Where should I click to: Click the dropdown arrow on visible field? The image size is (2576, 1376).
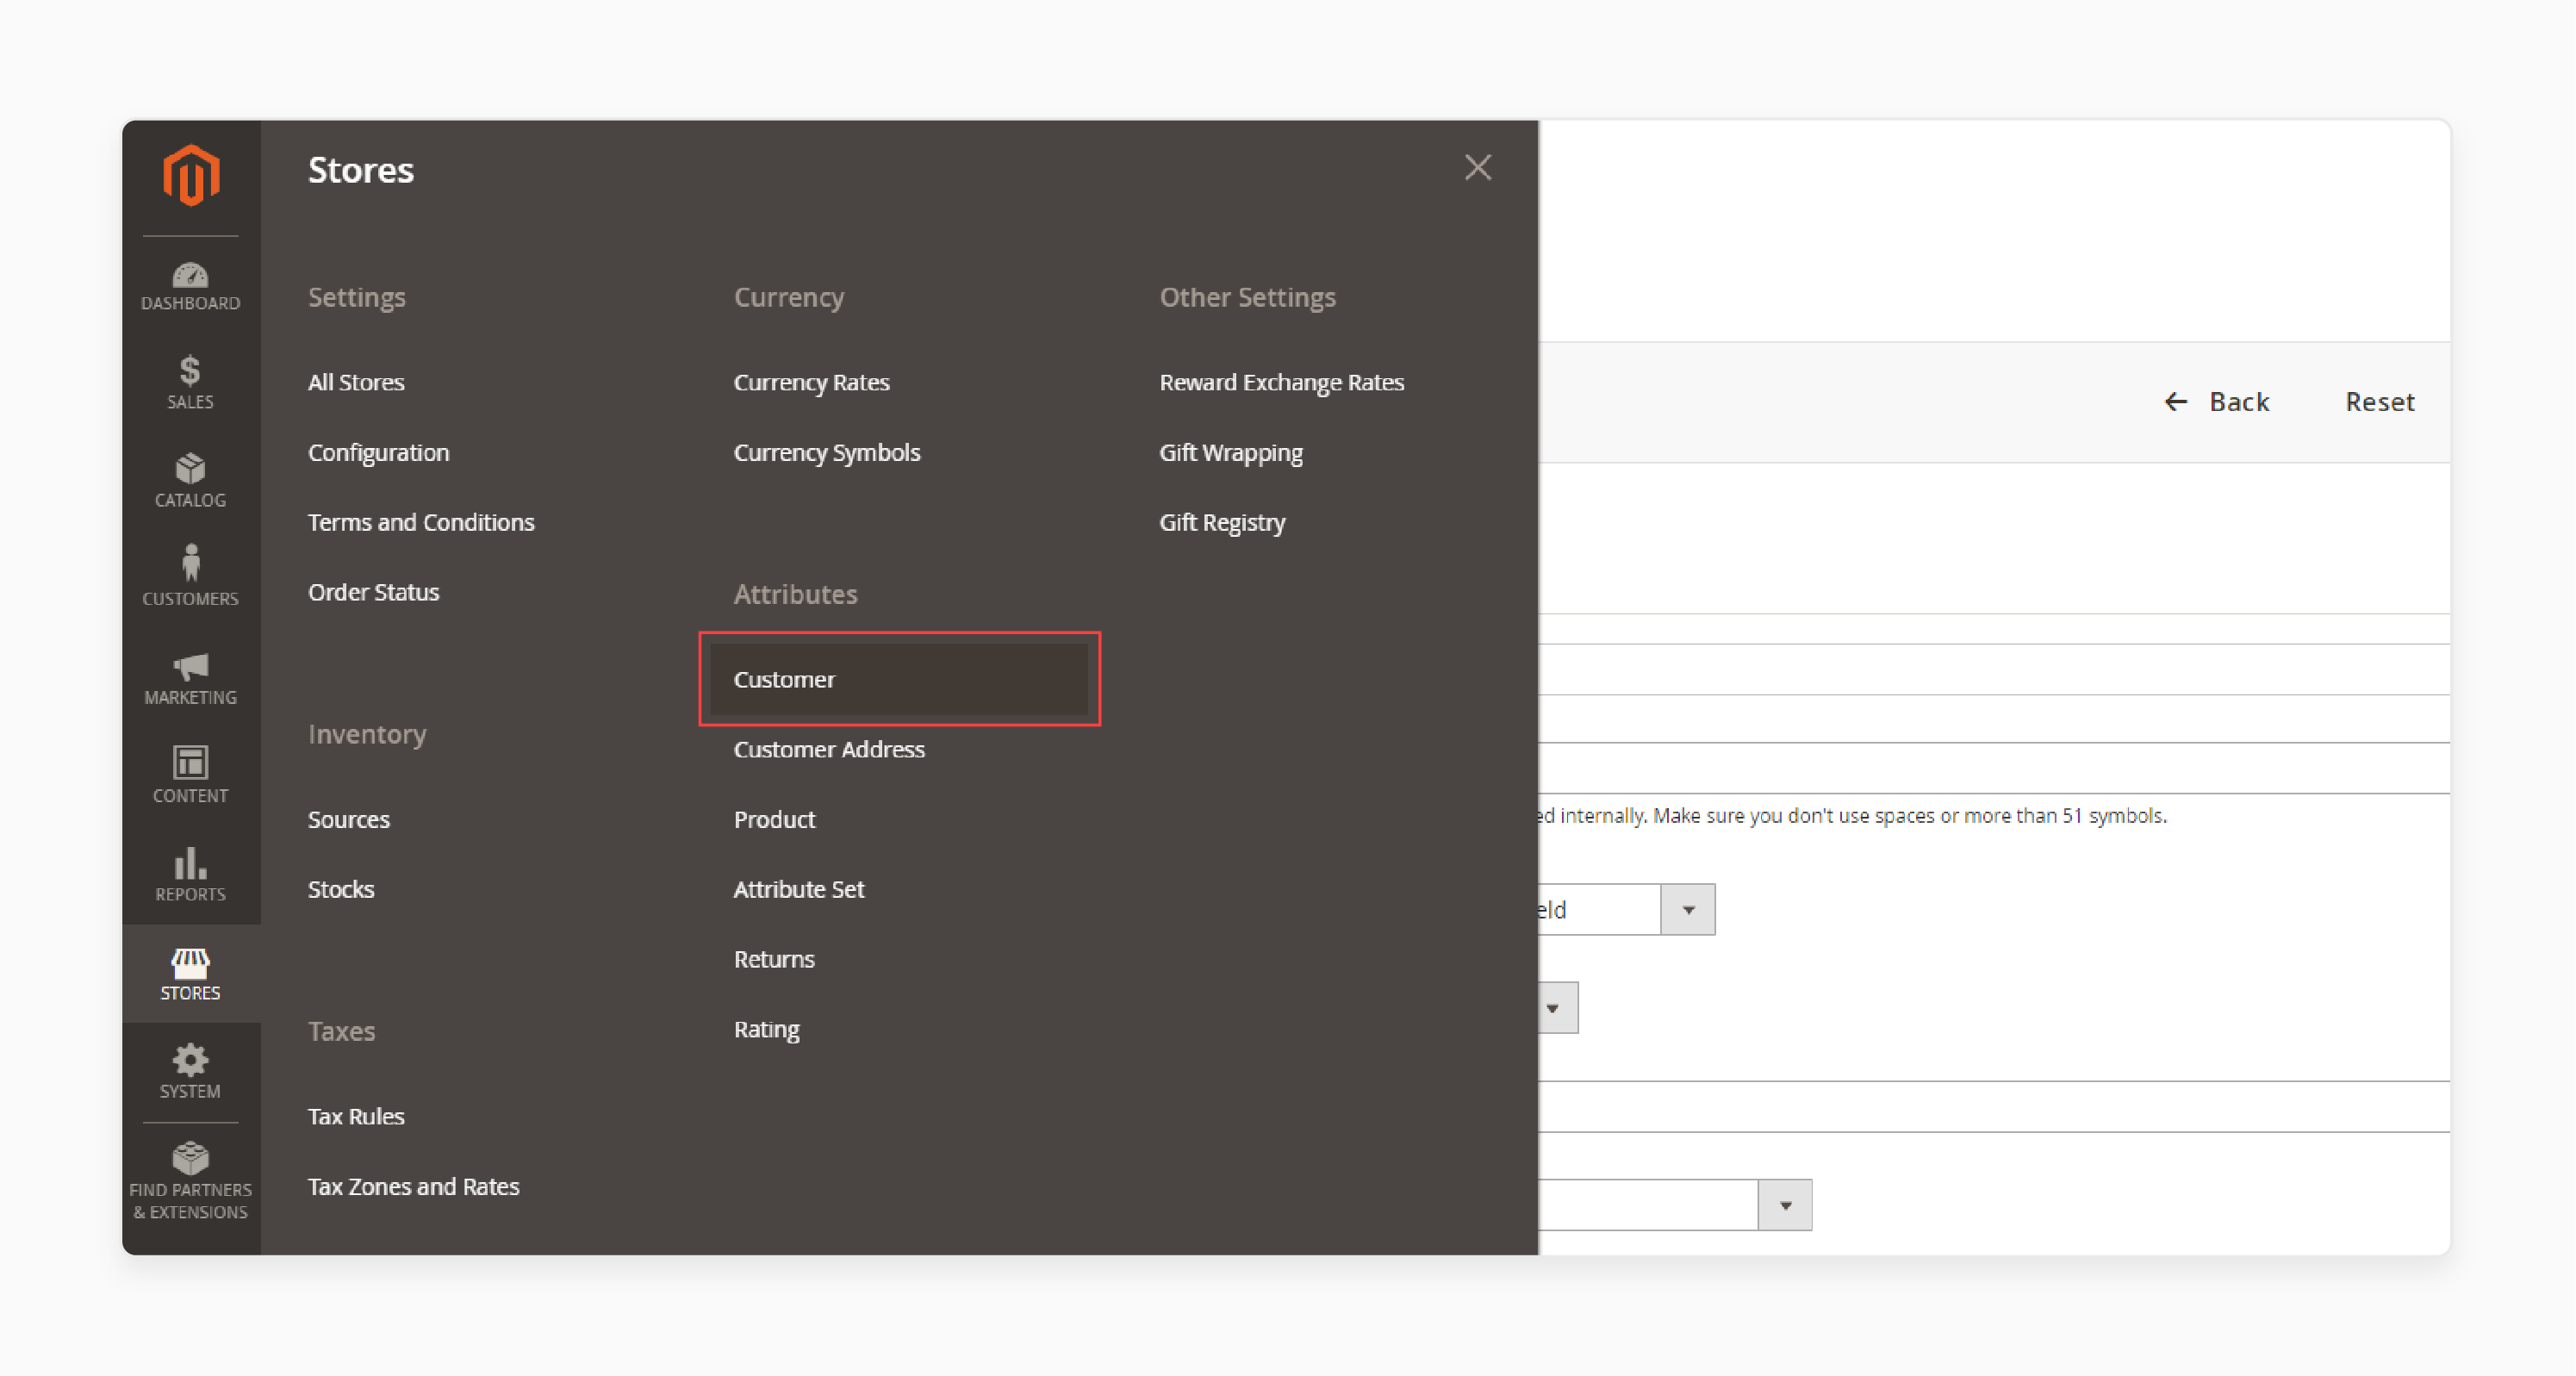coord(1689,909)
